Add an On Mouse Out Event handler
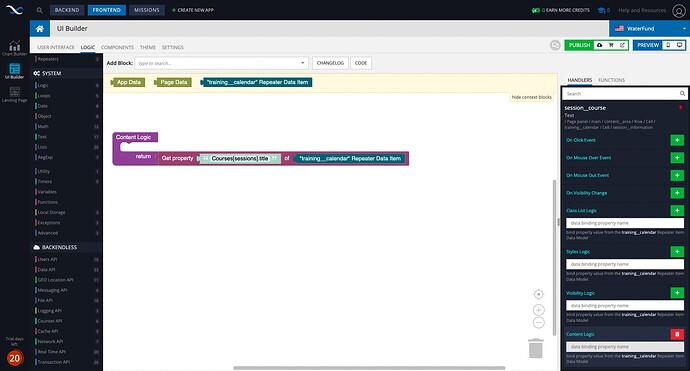The height and width of the screenshot is (371, 690). (677, 175)
